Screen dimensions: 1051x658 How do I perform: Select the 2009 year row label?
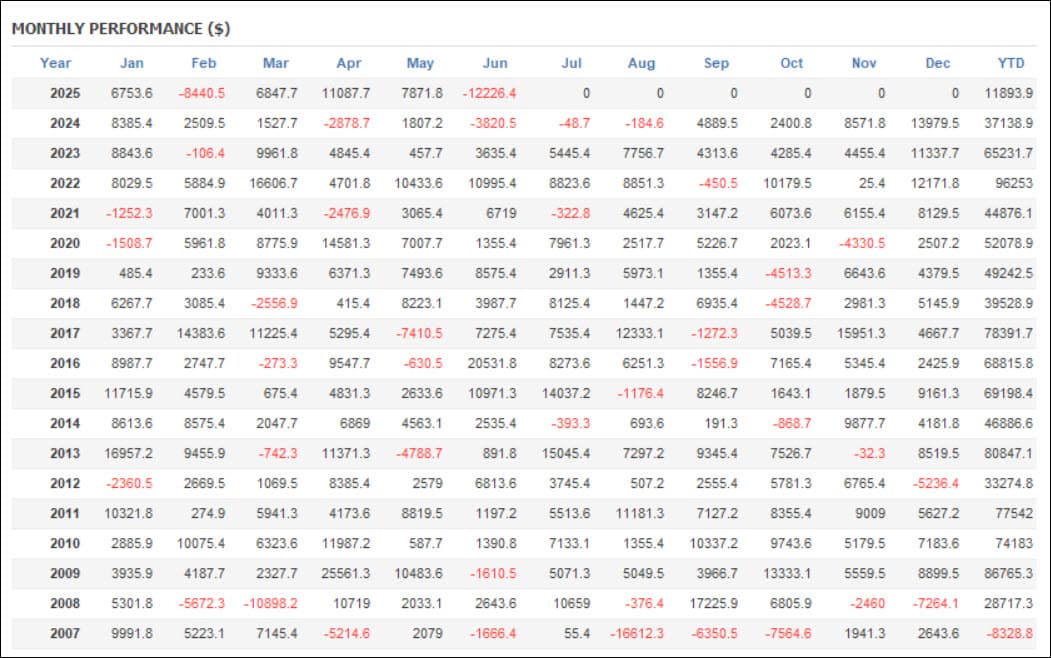pyautogui.click(x=65, y=574)
